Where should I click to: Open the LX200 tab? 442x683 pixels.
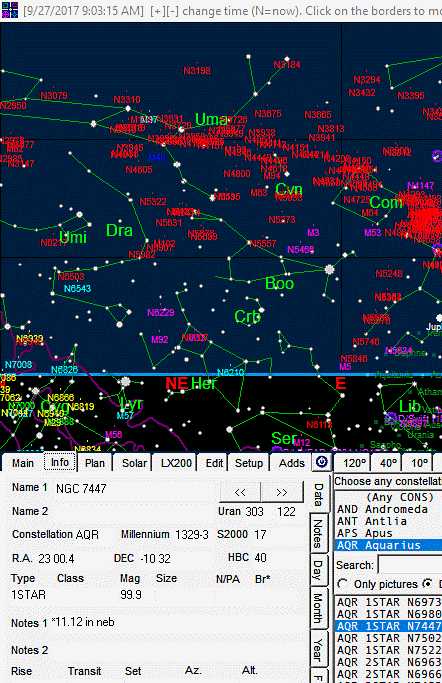point(176,463)
